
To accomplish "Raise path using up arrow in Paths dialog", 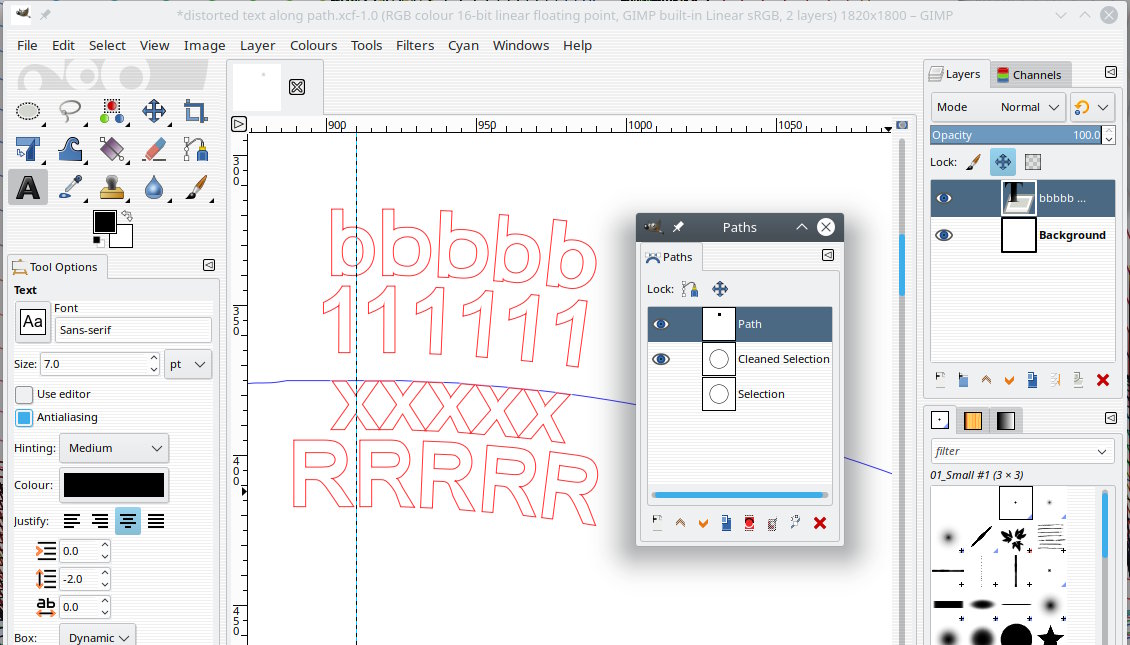I will (x=680, y=523).
